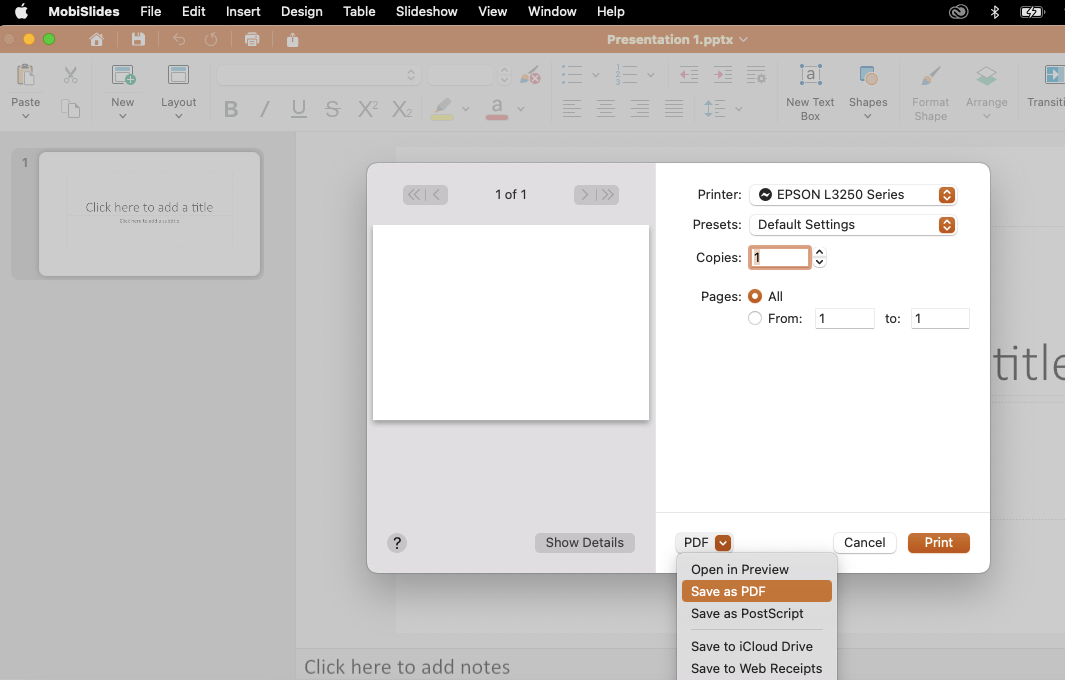Click the Copy pages icon
The height and width of the screenshot is (680, 1065).
71,109
